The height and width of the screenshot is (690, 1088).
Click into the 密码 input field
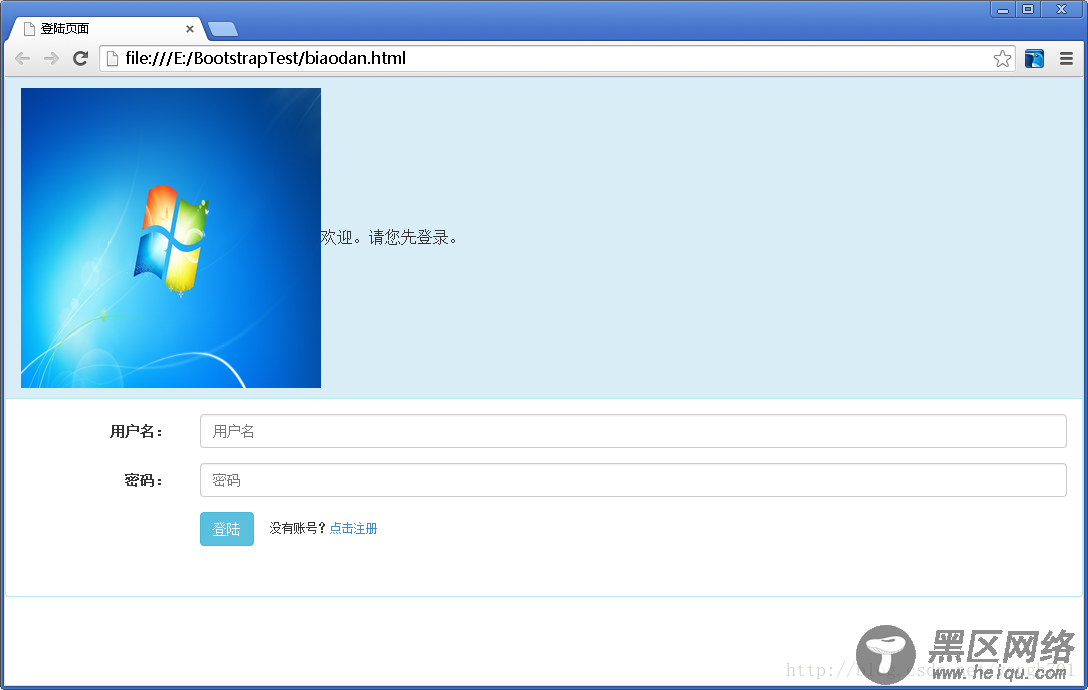coord(633,480)
